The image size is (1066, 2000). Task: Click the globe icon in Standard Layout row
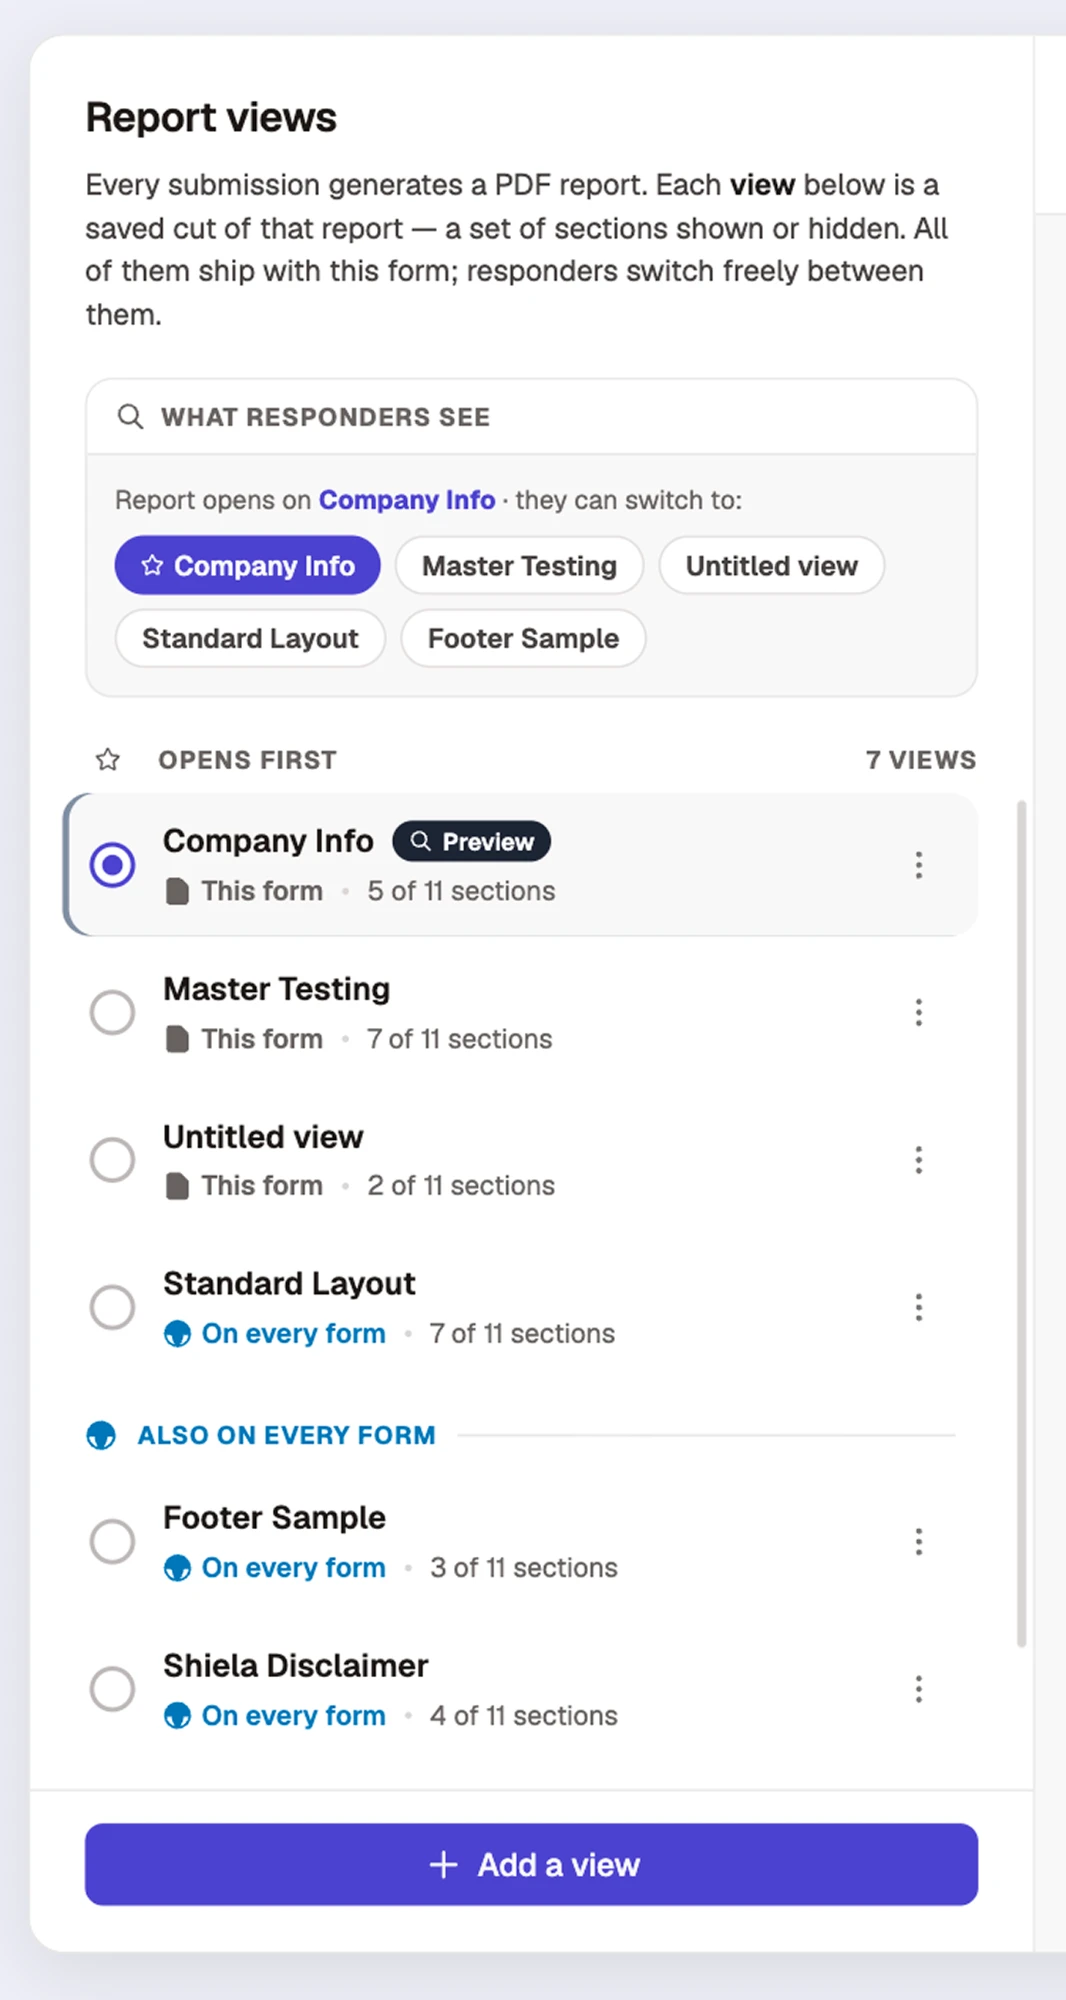coord(177,1334)
